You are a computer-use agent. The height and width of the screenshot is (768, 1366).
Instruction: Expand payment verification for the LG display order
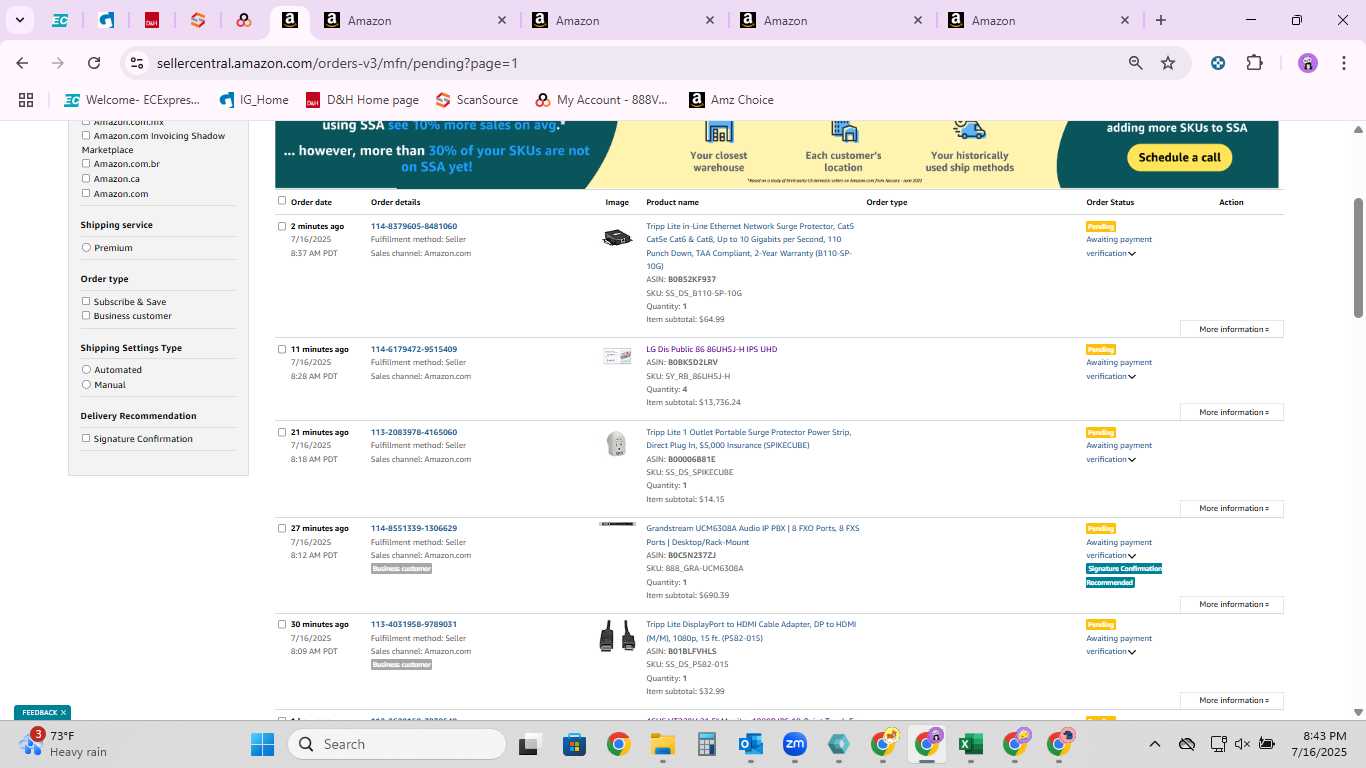point(1132,377)
